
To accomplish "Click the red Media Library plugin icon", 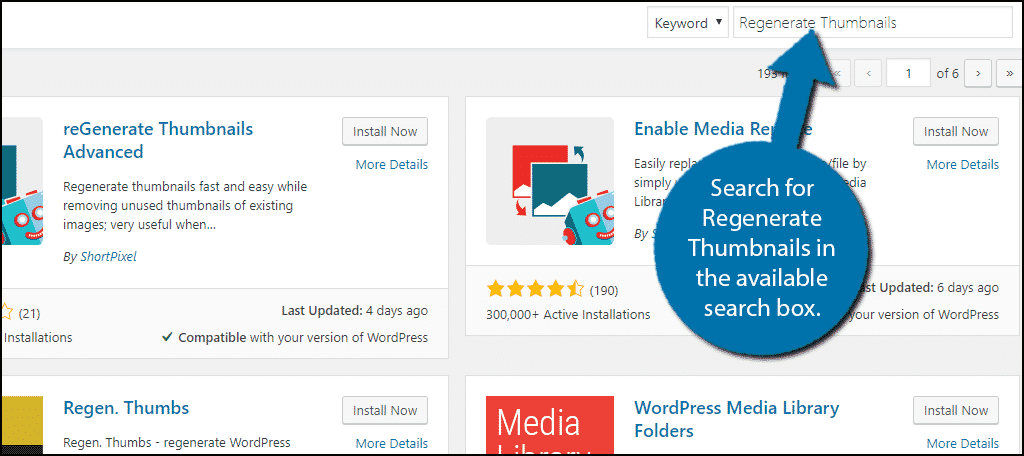I will [x=550, y=425].
